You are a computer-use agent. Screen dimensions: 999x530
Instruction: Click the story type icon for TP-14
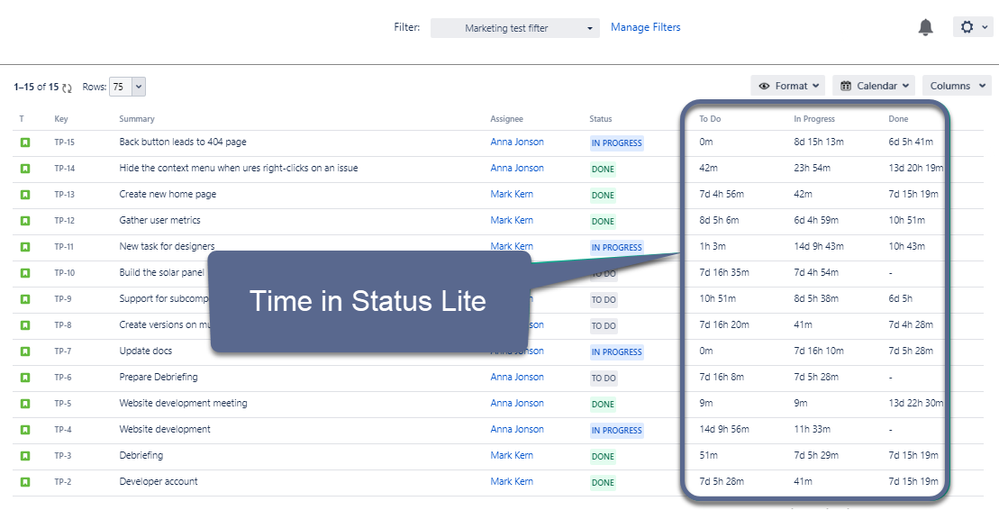point(25,169)
